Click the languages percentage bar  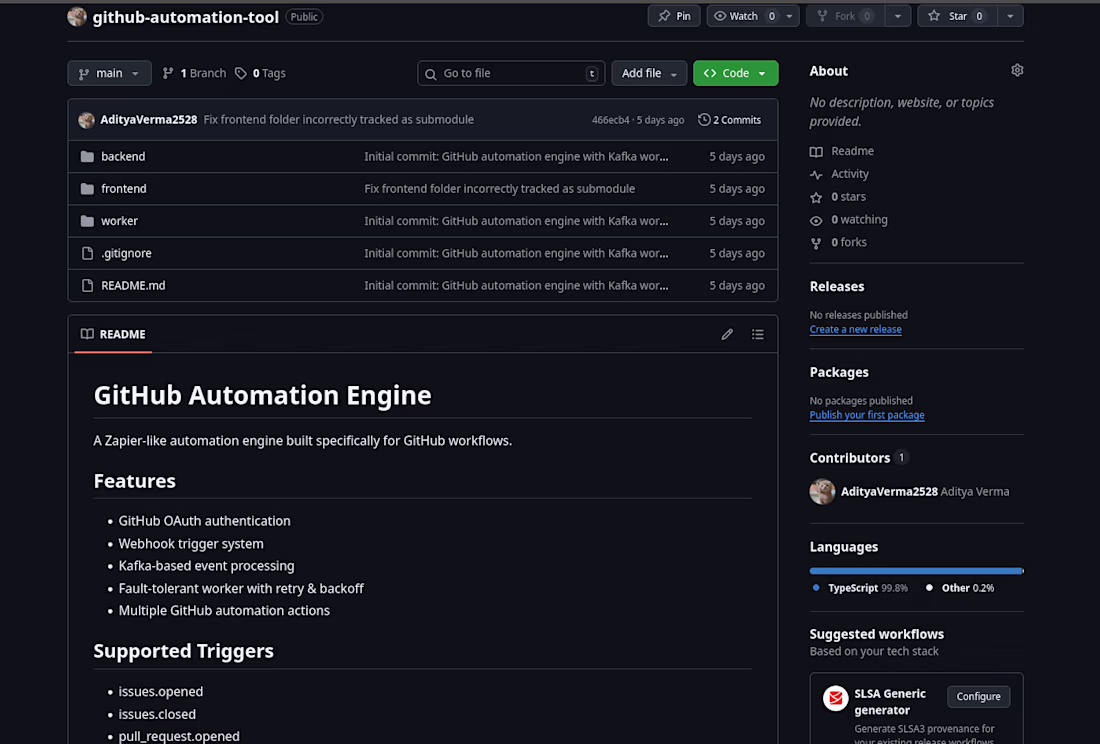click(x=916, y=571)
